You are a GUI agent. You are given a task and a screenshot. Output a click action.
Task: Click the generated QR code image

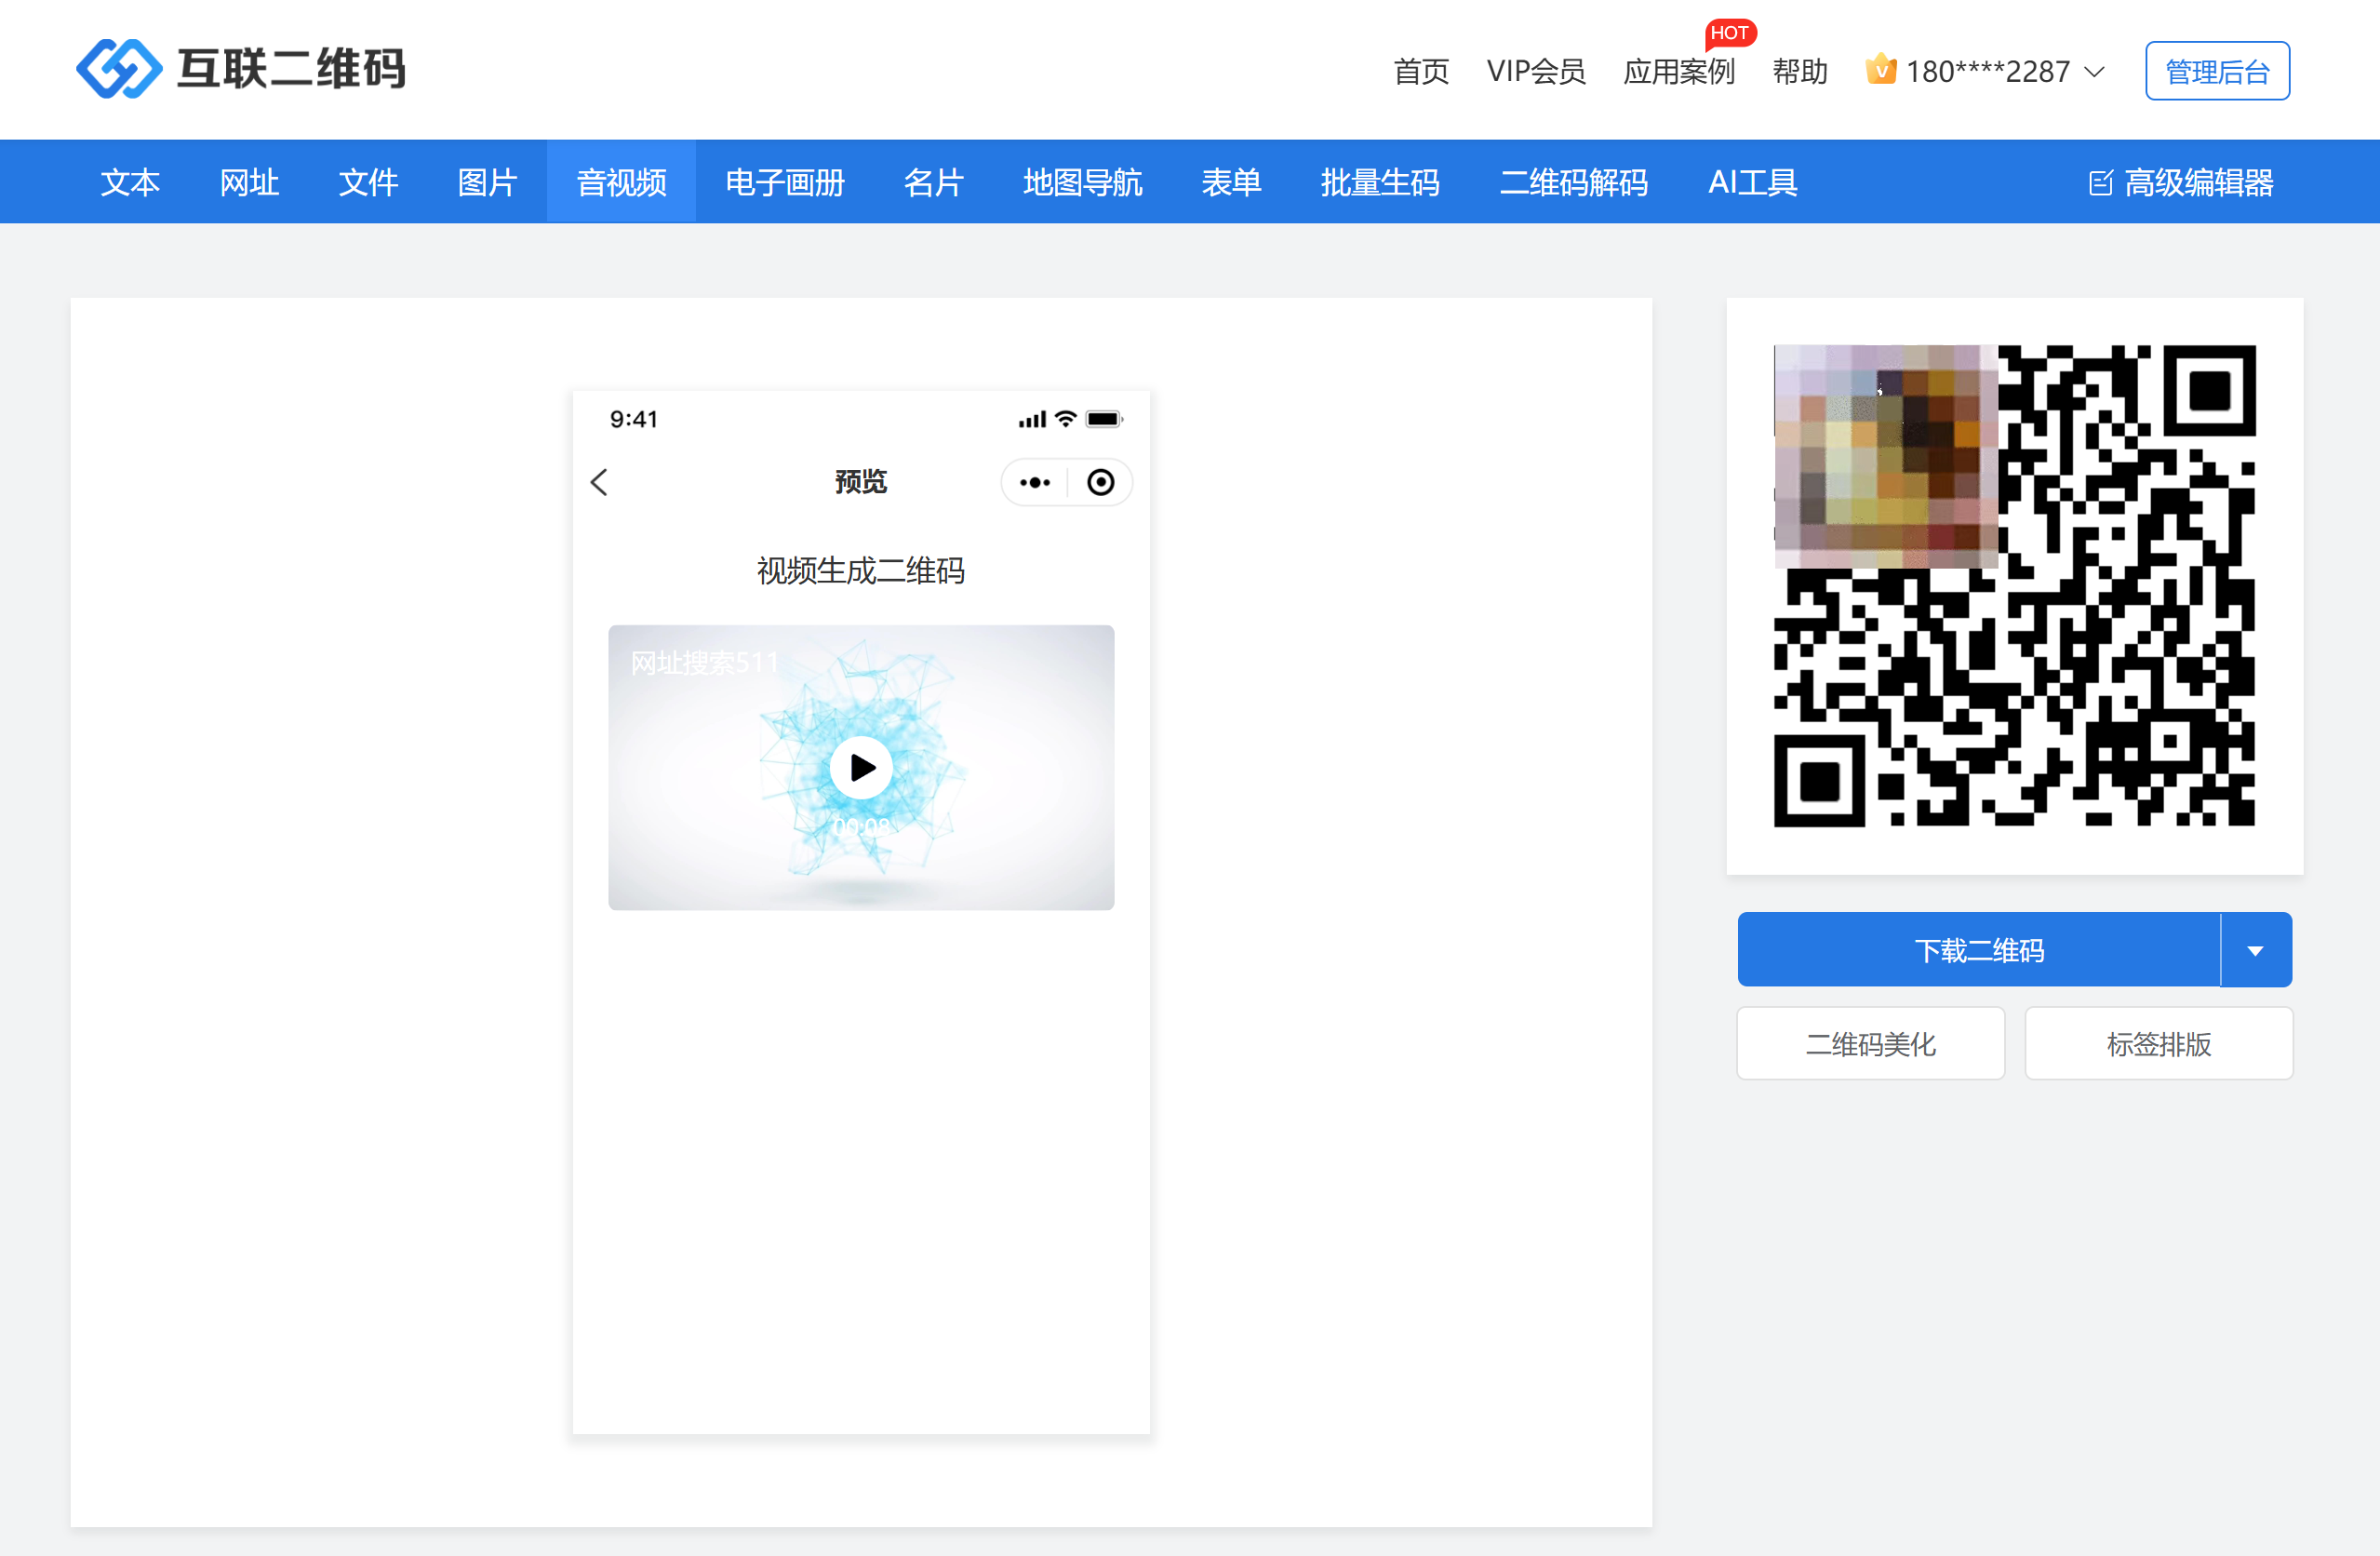[2014, 586]
